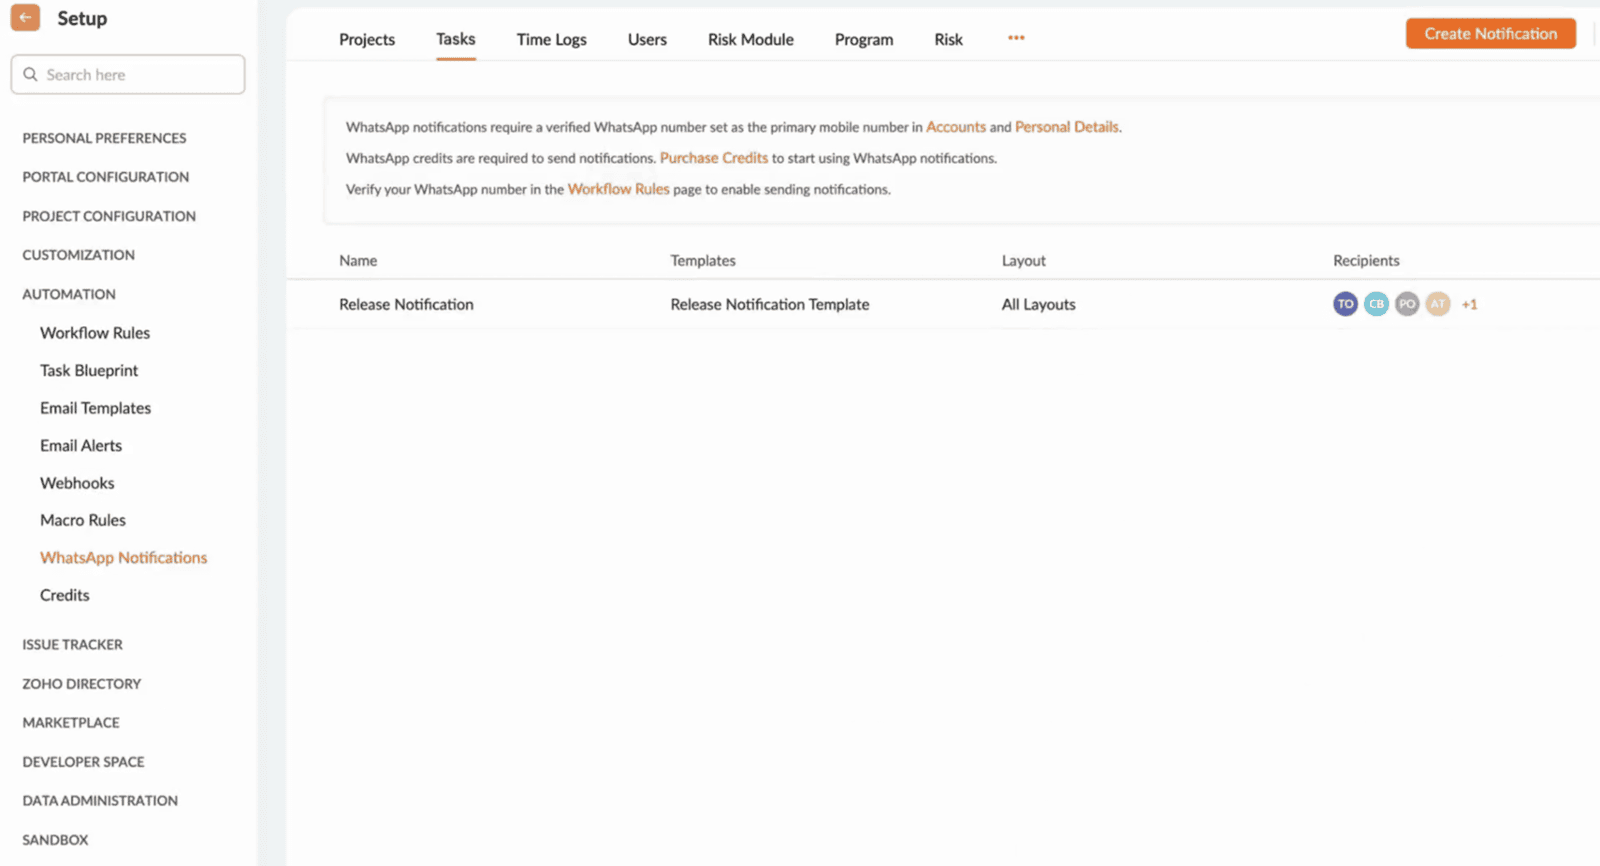
Task: Click the search magnifier icon
Action: click(x=30, y=75)
